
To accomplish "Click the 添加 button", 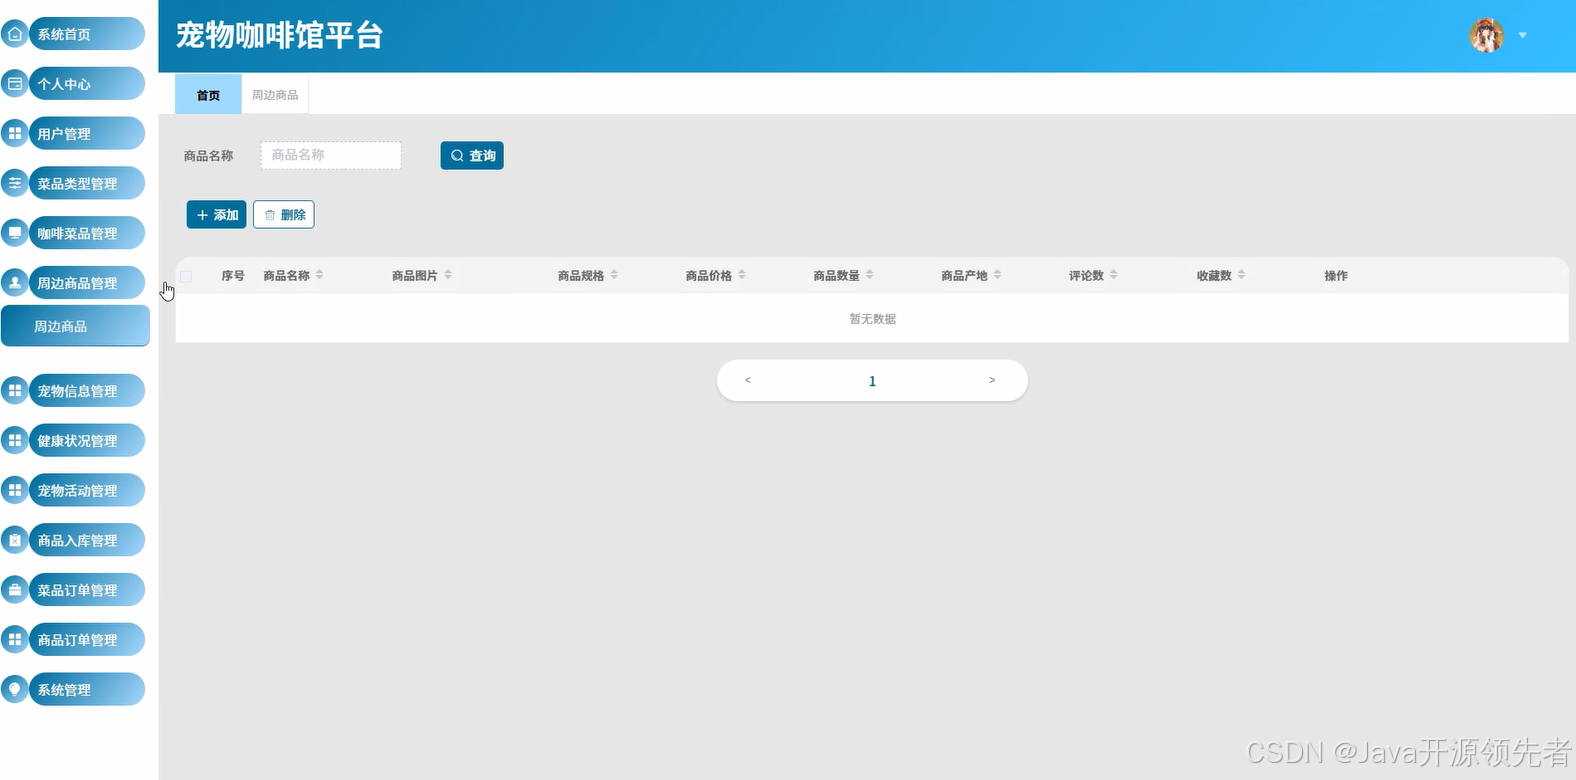I will [x=216, y=215].
